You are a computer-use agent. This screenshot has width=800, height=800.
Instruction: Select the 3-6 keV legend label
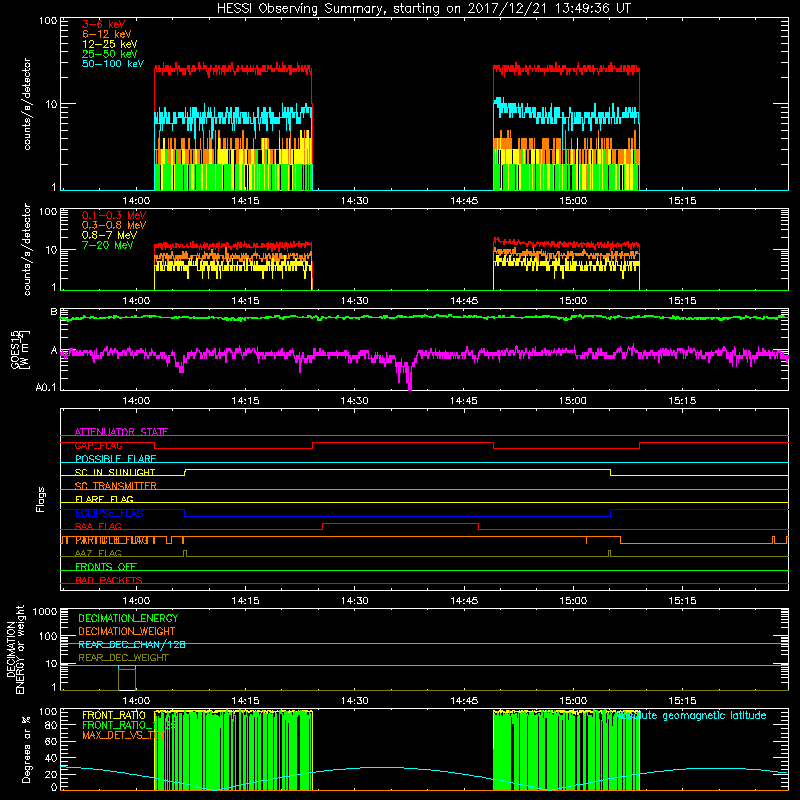click(x=104, y=24)
